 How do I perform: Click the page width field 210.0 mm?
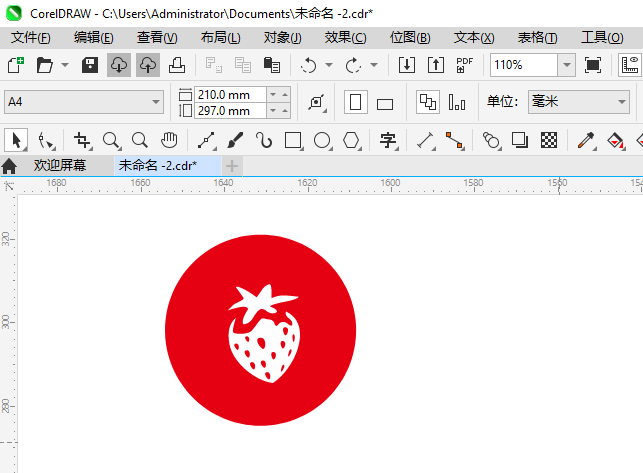coord(230,95)
